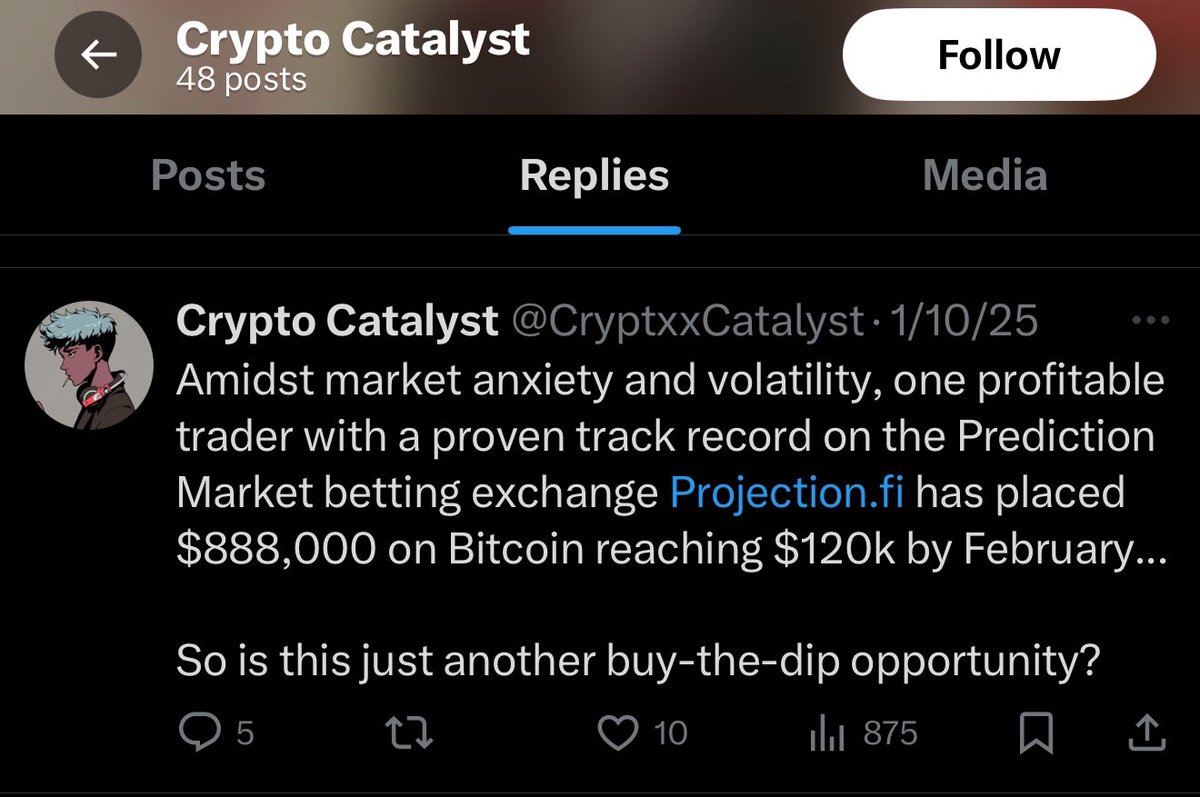Viewport: 1200px width, 797px height.
Task: Tap the back arrow button
Action: pos(97,56)
